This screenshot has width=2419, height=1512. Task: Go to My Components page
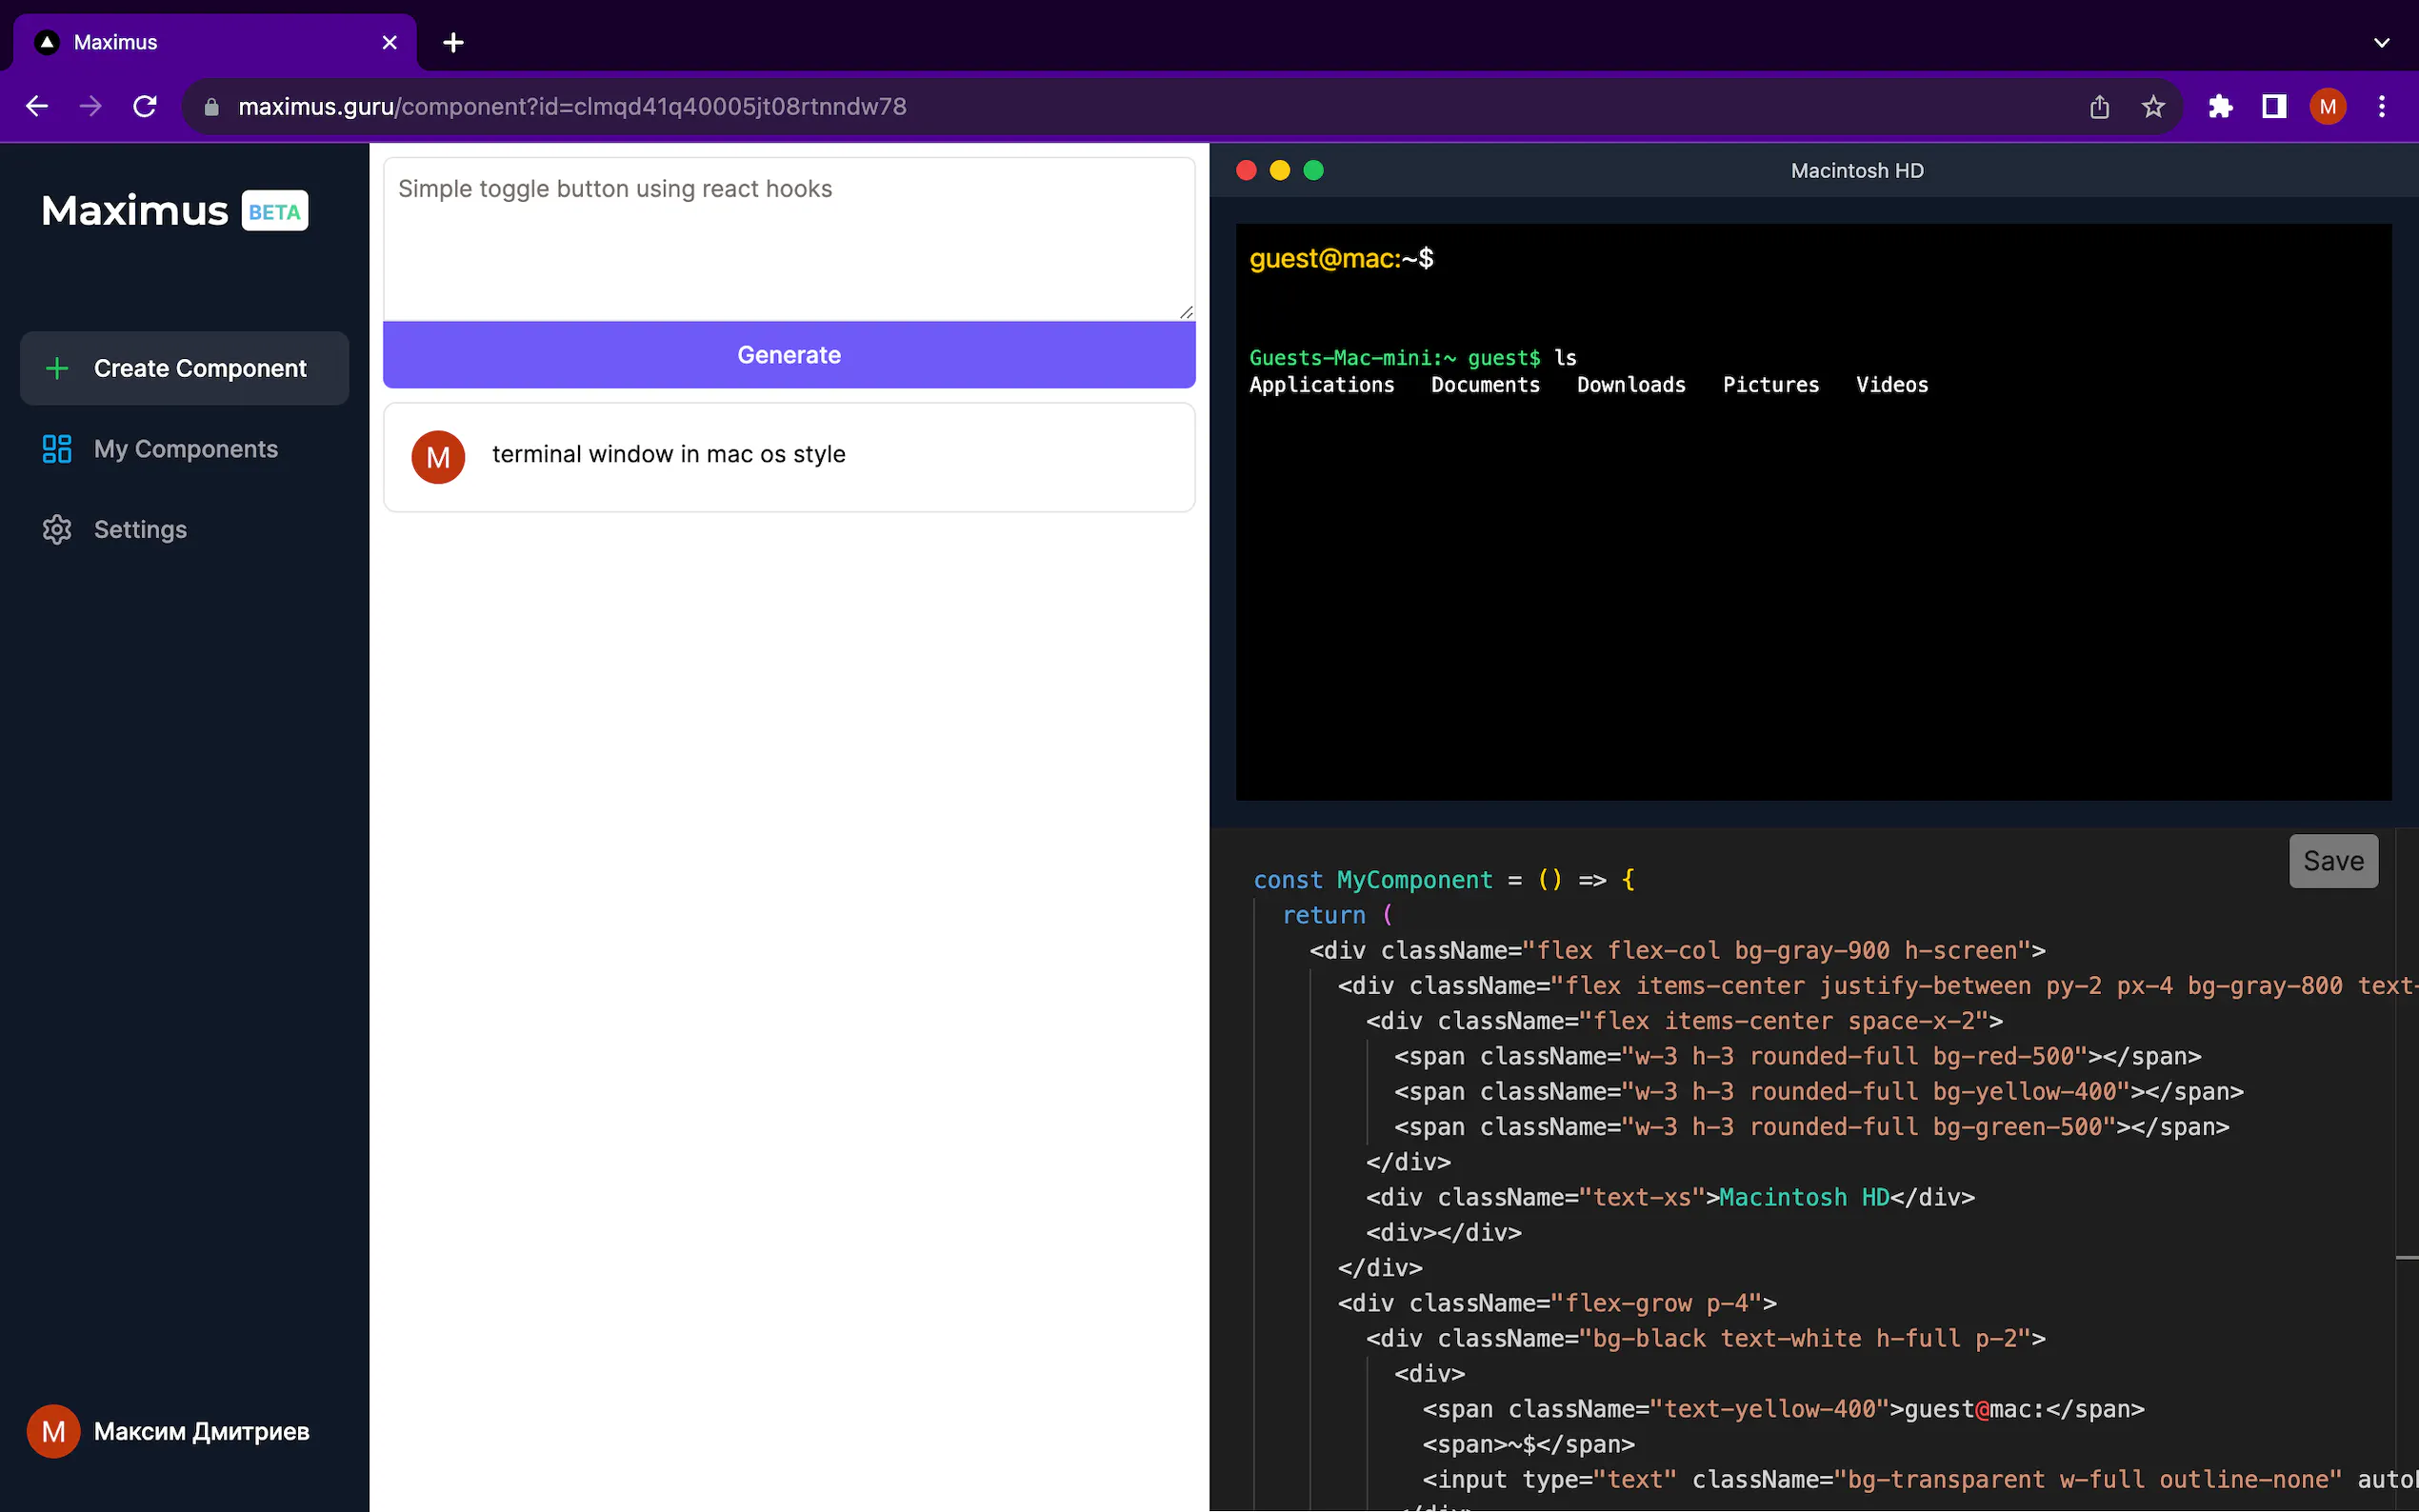pos(185,449)
